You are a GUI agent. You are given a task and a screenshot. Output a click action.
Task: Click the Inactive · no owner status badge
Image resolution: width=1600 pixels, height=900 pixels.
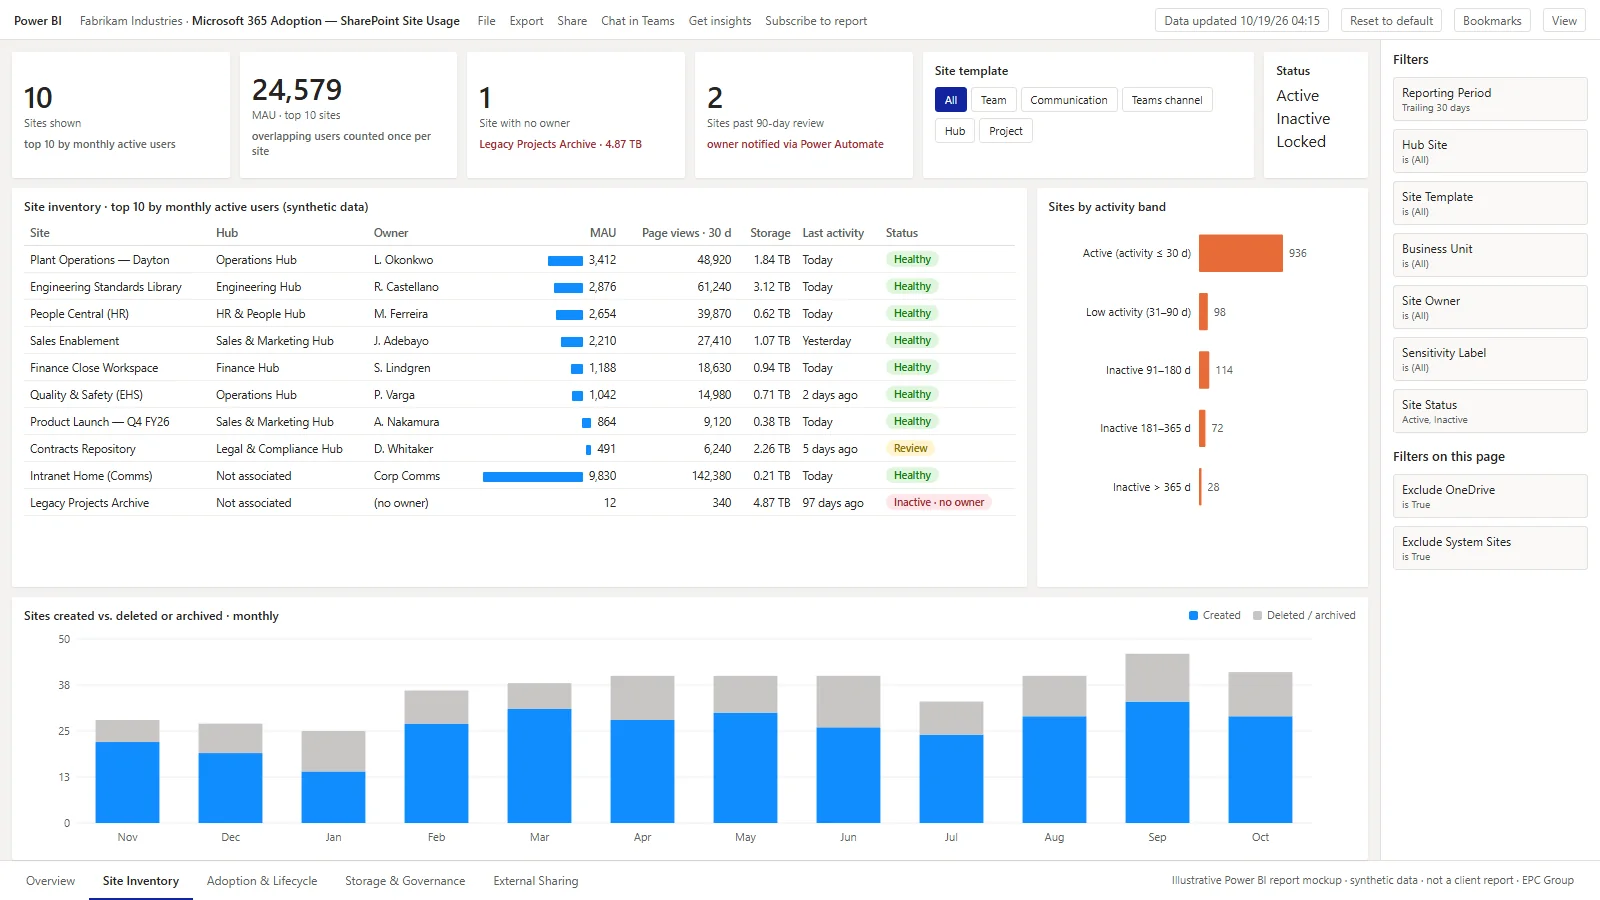(938, 503)
